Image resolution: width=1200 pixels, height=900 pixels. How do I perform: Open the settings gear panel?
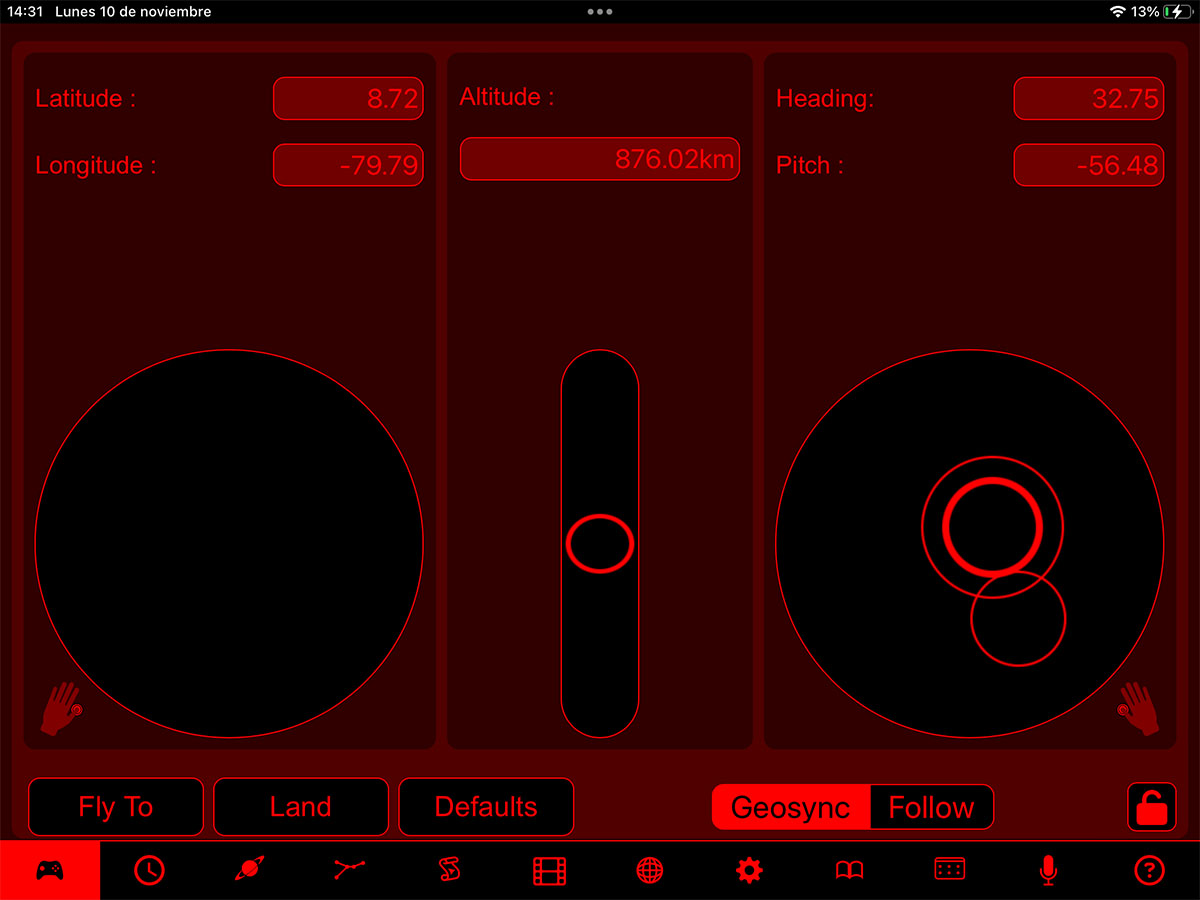pyautogui.click(x=749, y=869)
